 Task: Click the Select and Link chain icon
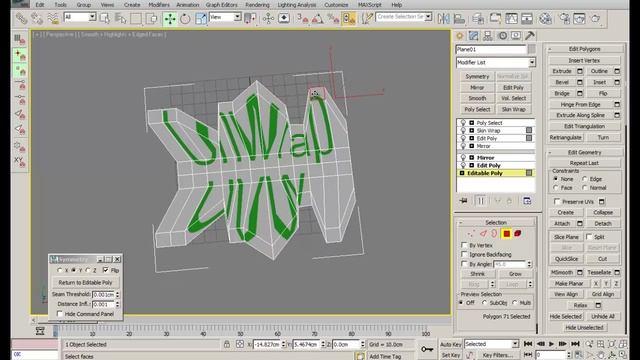tap(21, 18)
